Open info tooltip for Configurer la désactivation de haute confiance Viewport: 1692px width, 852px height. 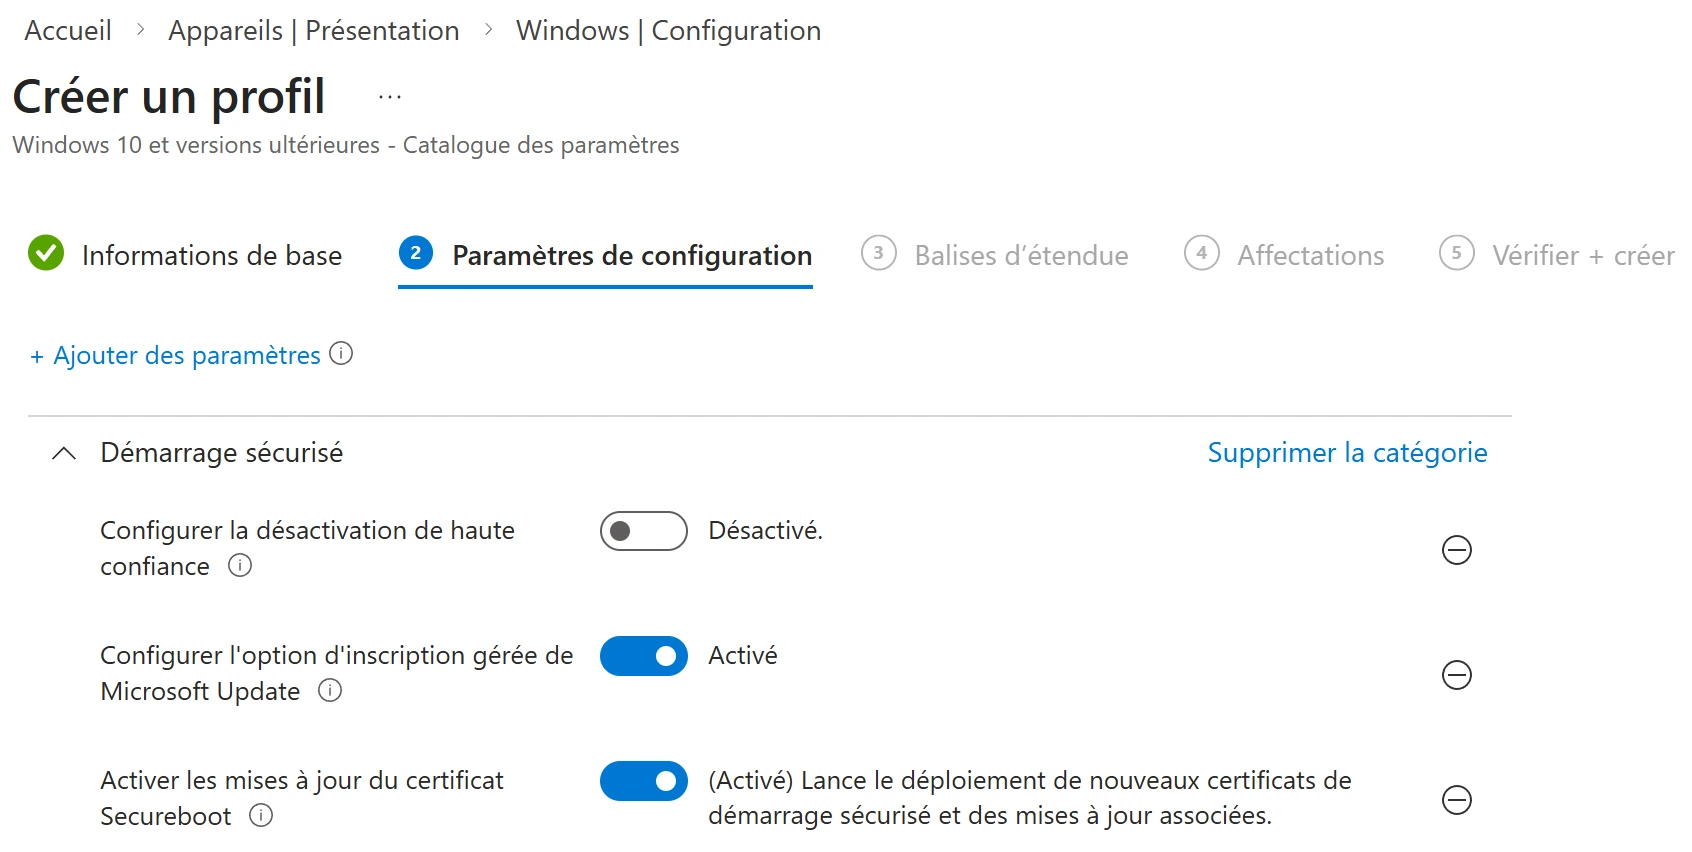pos(239,567)
